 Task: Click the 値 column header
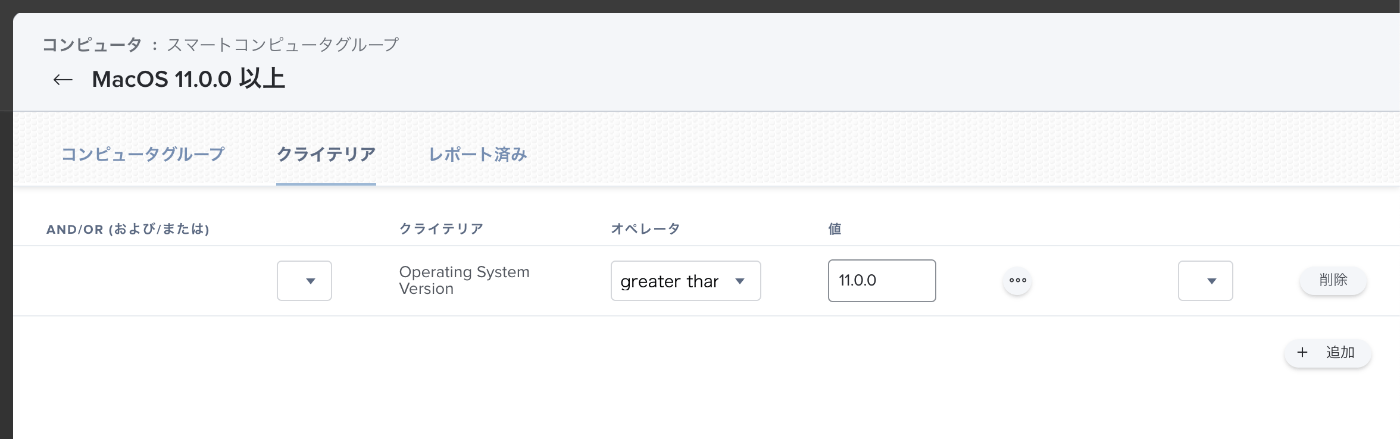pos(835,229)
